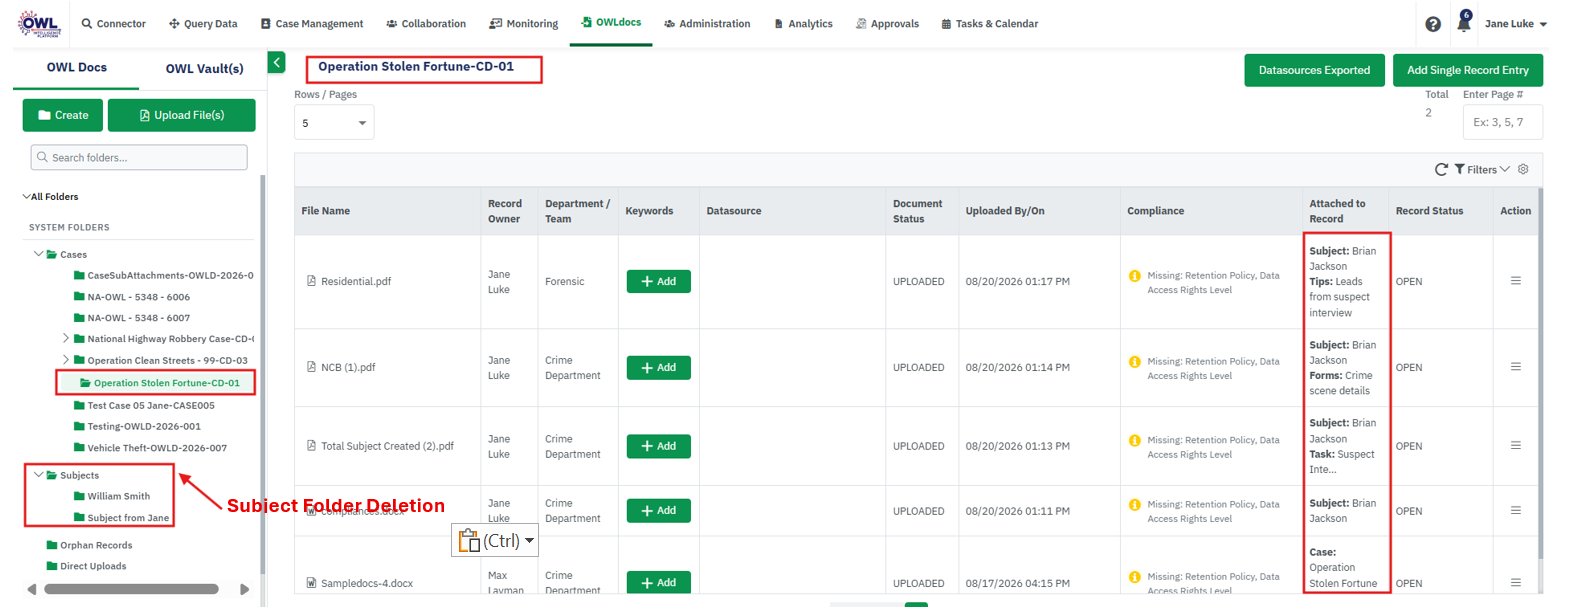Image resolution: width=1571 pixels, height=607 pixels.
Task: Expand the Filters dropdown
Action: point(1482,170)
